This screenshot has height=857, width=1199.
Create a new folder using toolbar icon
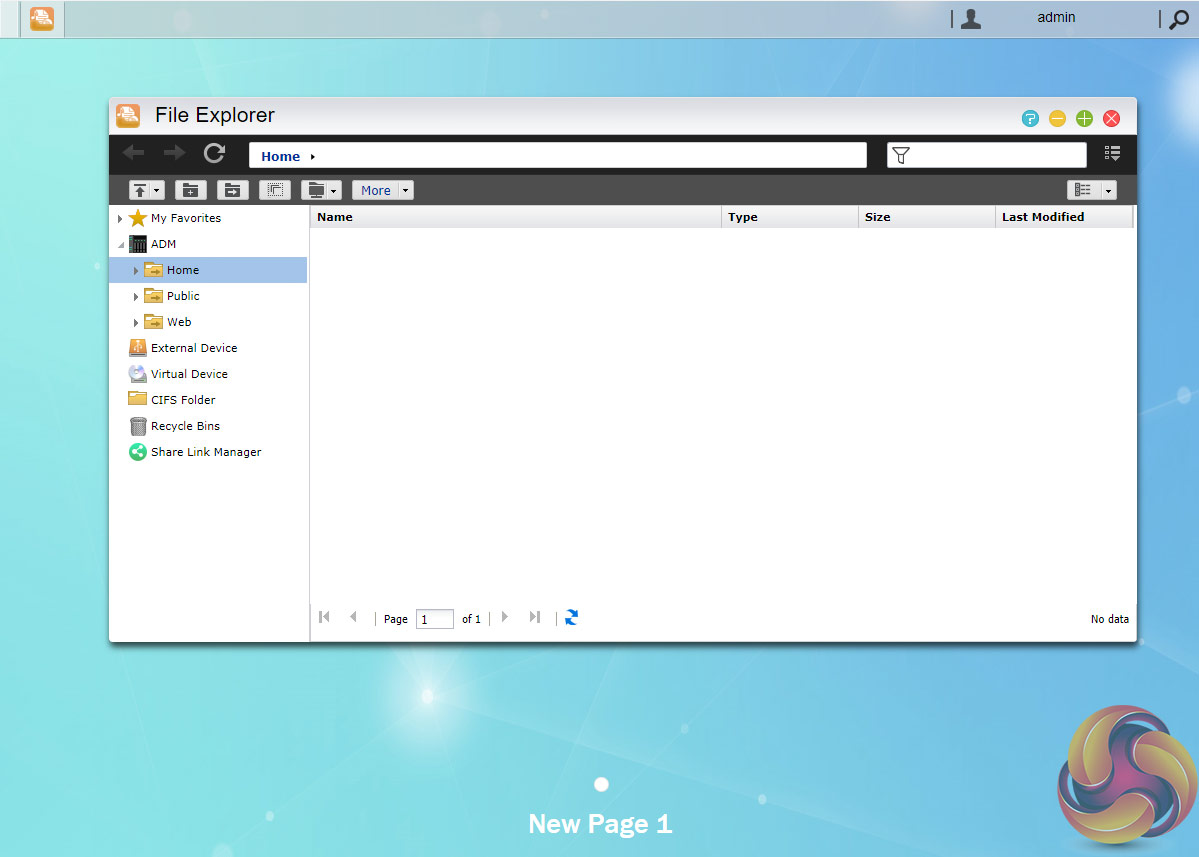click(191, 190)
